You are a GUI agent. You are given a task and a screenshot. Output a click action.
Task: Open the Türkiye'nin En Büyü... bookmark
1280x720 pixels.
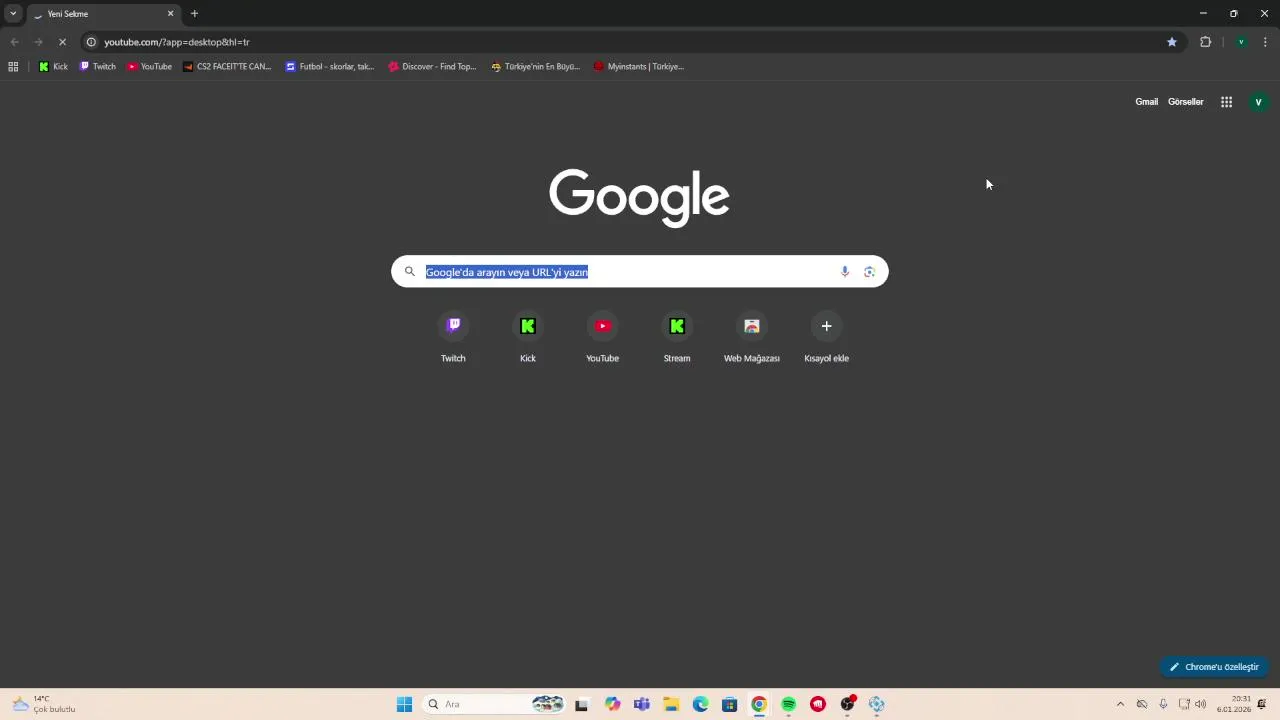(x=535, y=67)
